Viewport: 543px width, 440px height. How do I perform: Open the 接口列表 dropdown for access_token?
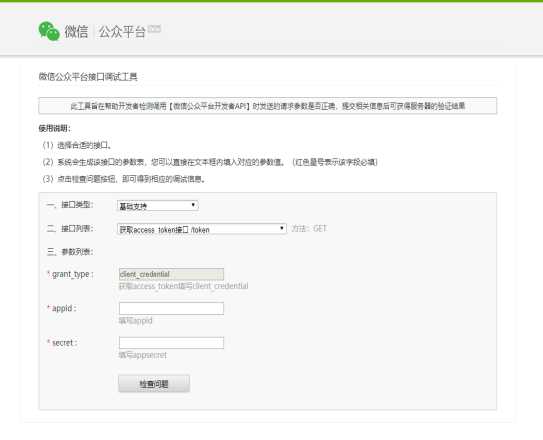tap(202, 229)
